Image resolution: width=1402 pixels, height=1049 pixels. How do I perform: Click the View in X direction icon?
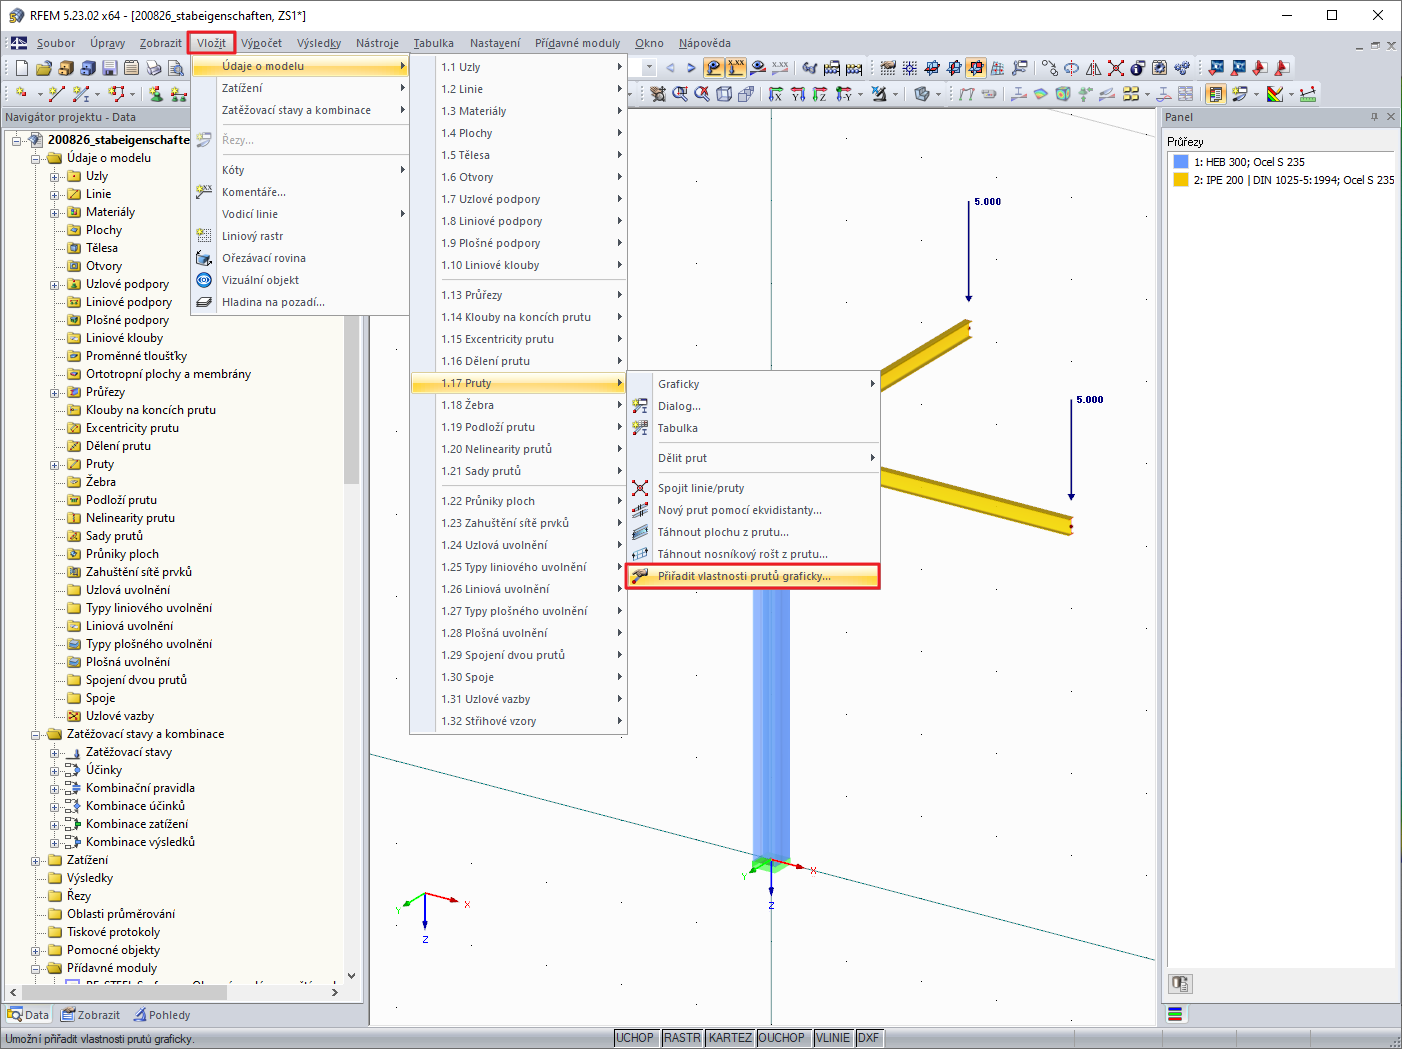click(x=776, y=94)
